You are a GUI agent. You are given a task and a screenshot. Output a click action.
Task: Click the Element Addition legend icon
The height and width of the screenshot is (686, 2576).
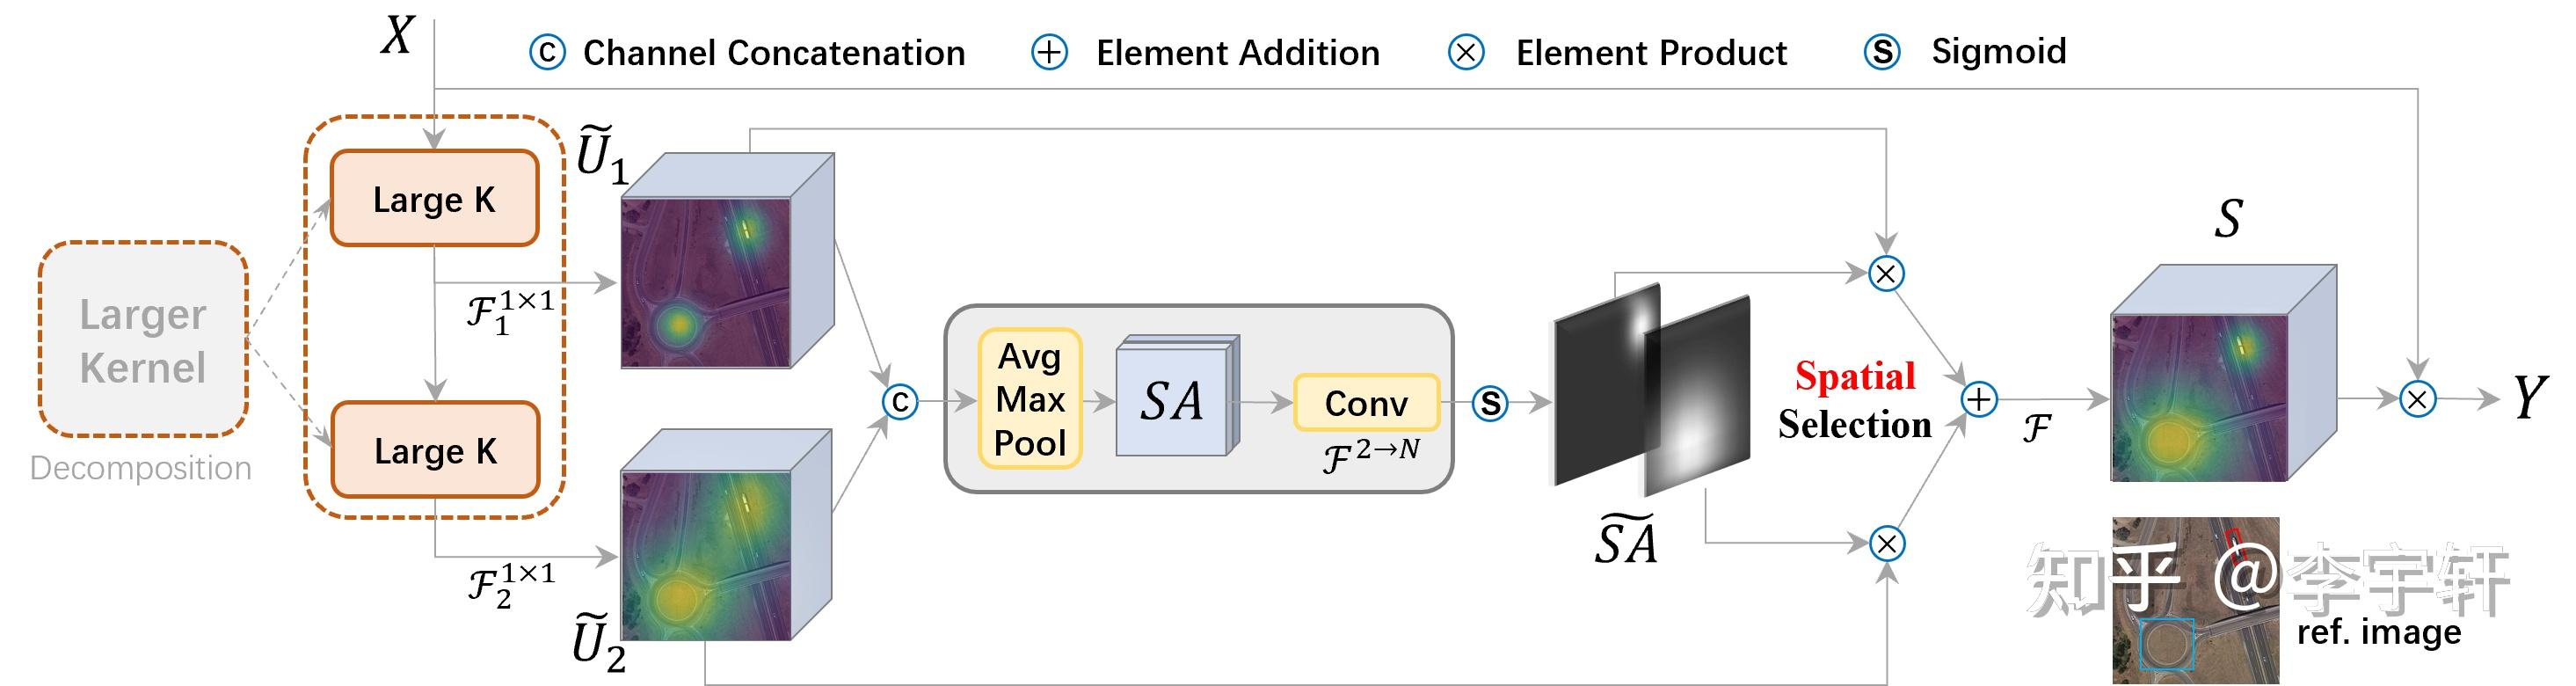point(1049,52)
